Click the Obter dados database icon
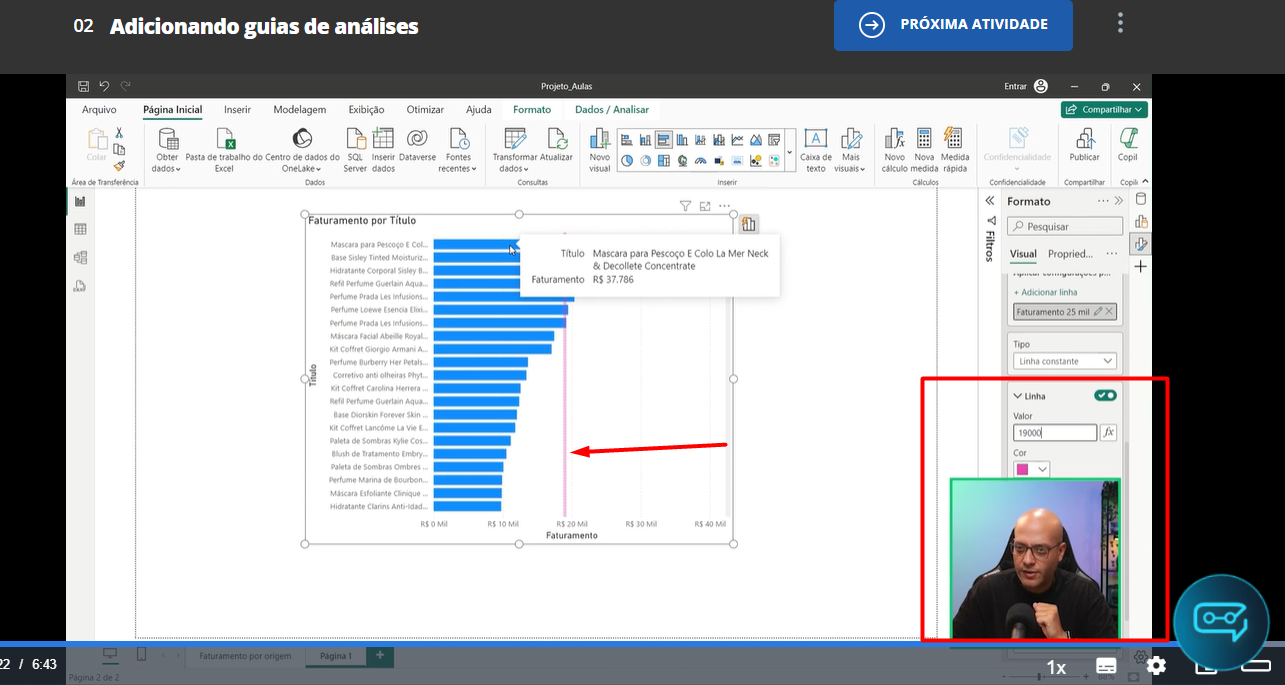 click(167, 139)
